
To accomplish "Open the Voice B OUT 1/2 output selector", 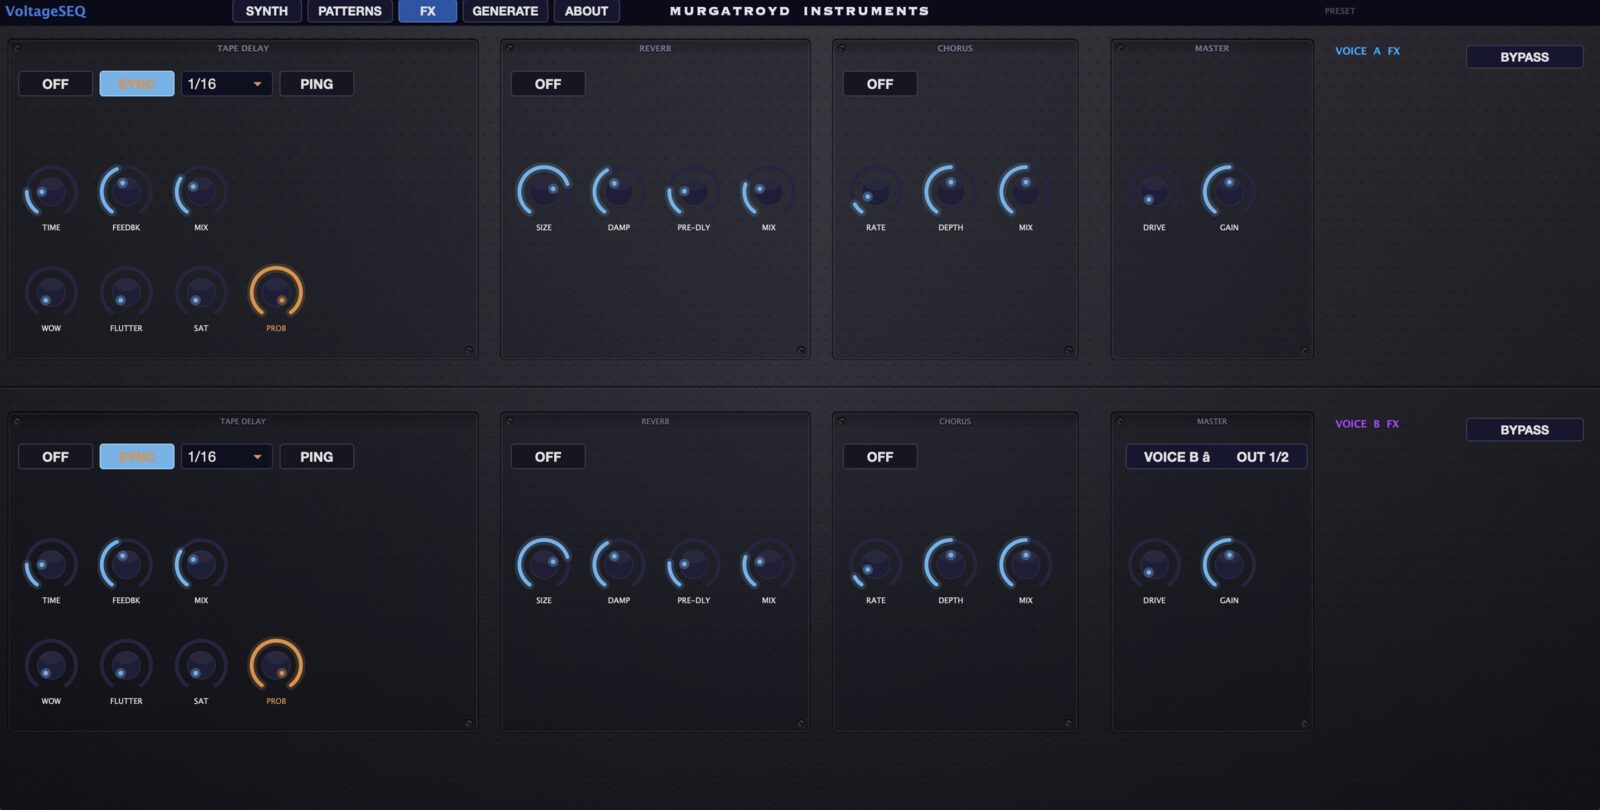I will point(1262,457).
